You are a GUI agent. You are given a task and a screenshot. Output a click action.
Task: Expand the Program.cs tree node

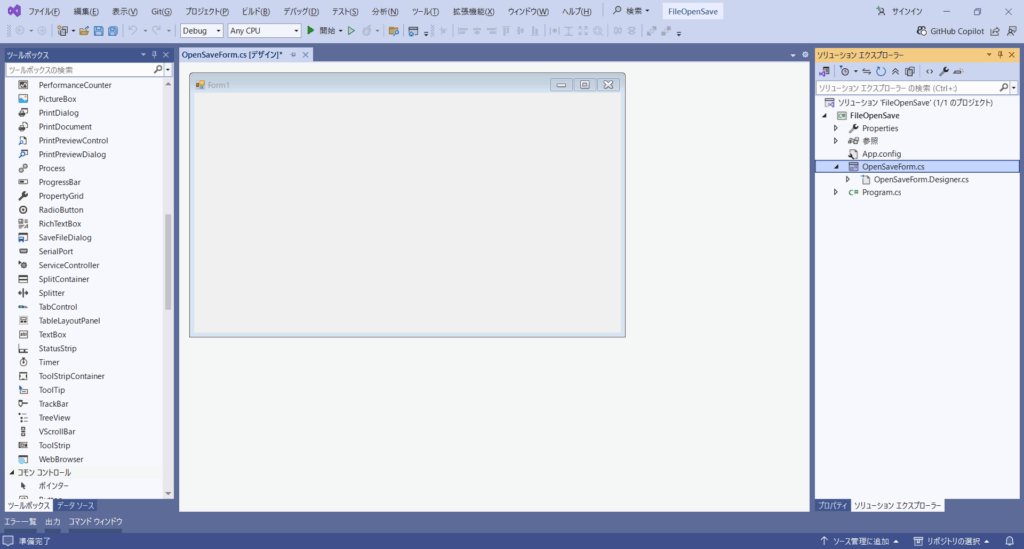[x=836, y=192]
